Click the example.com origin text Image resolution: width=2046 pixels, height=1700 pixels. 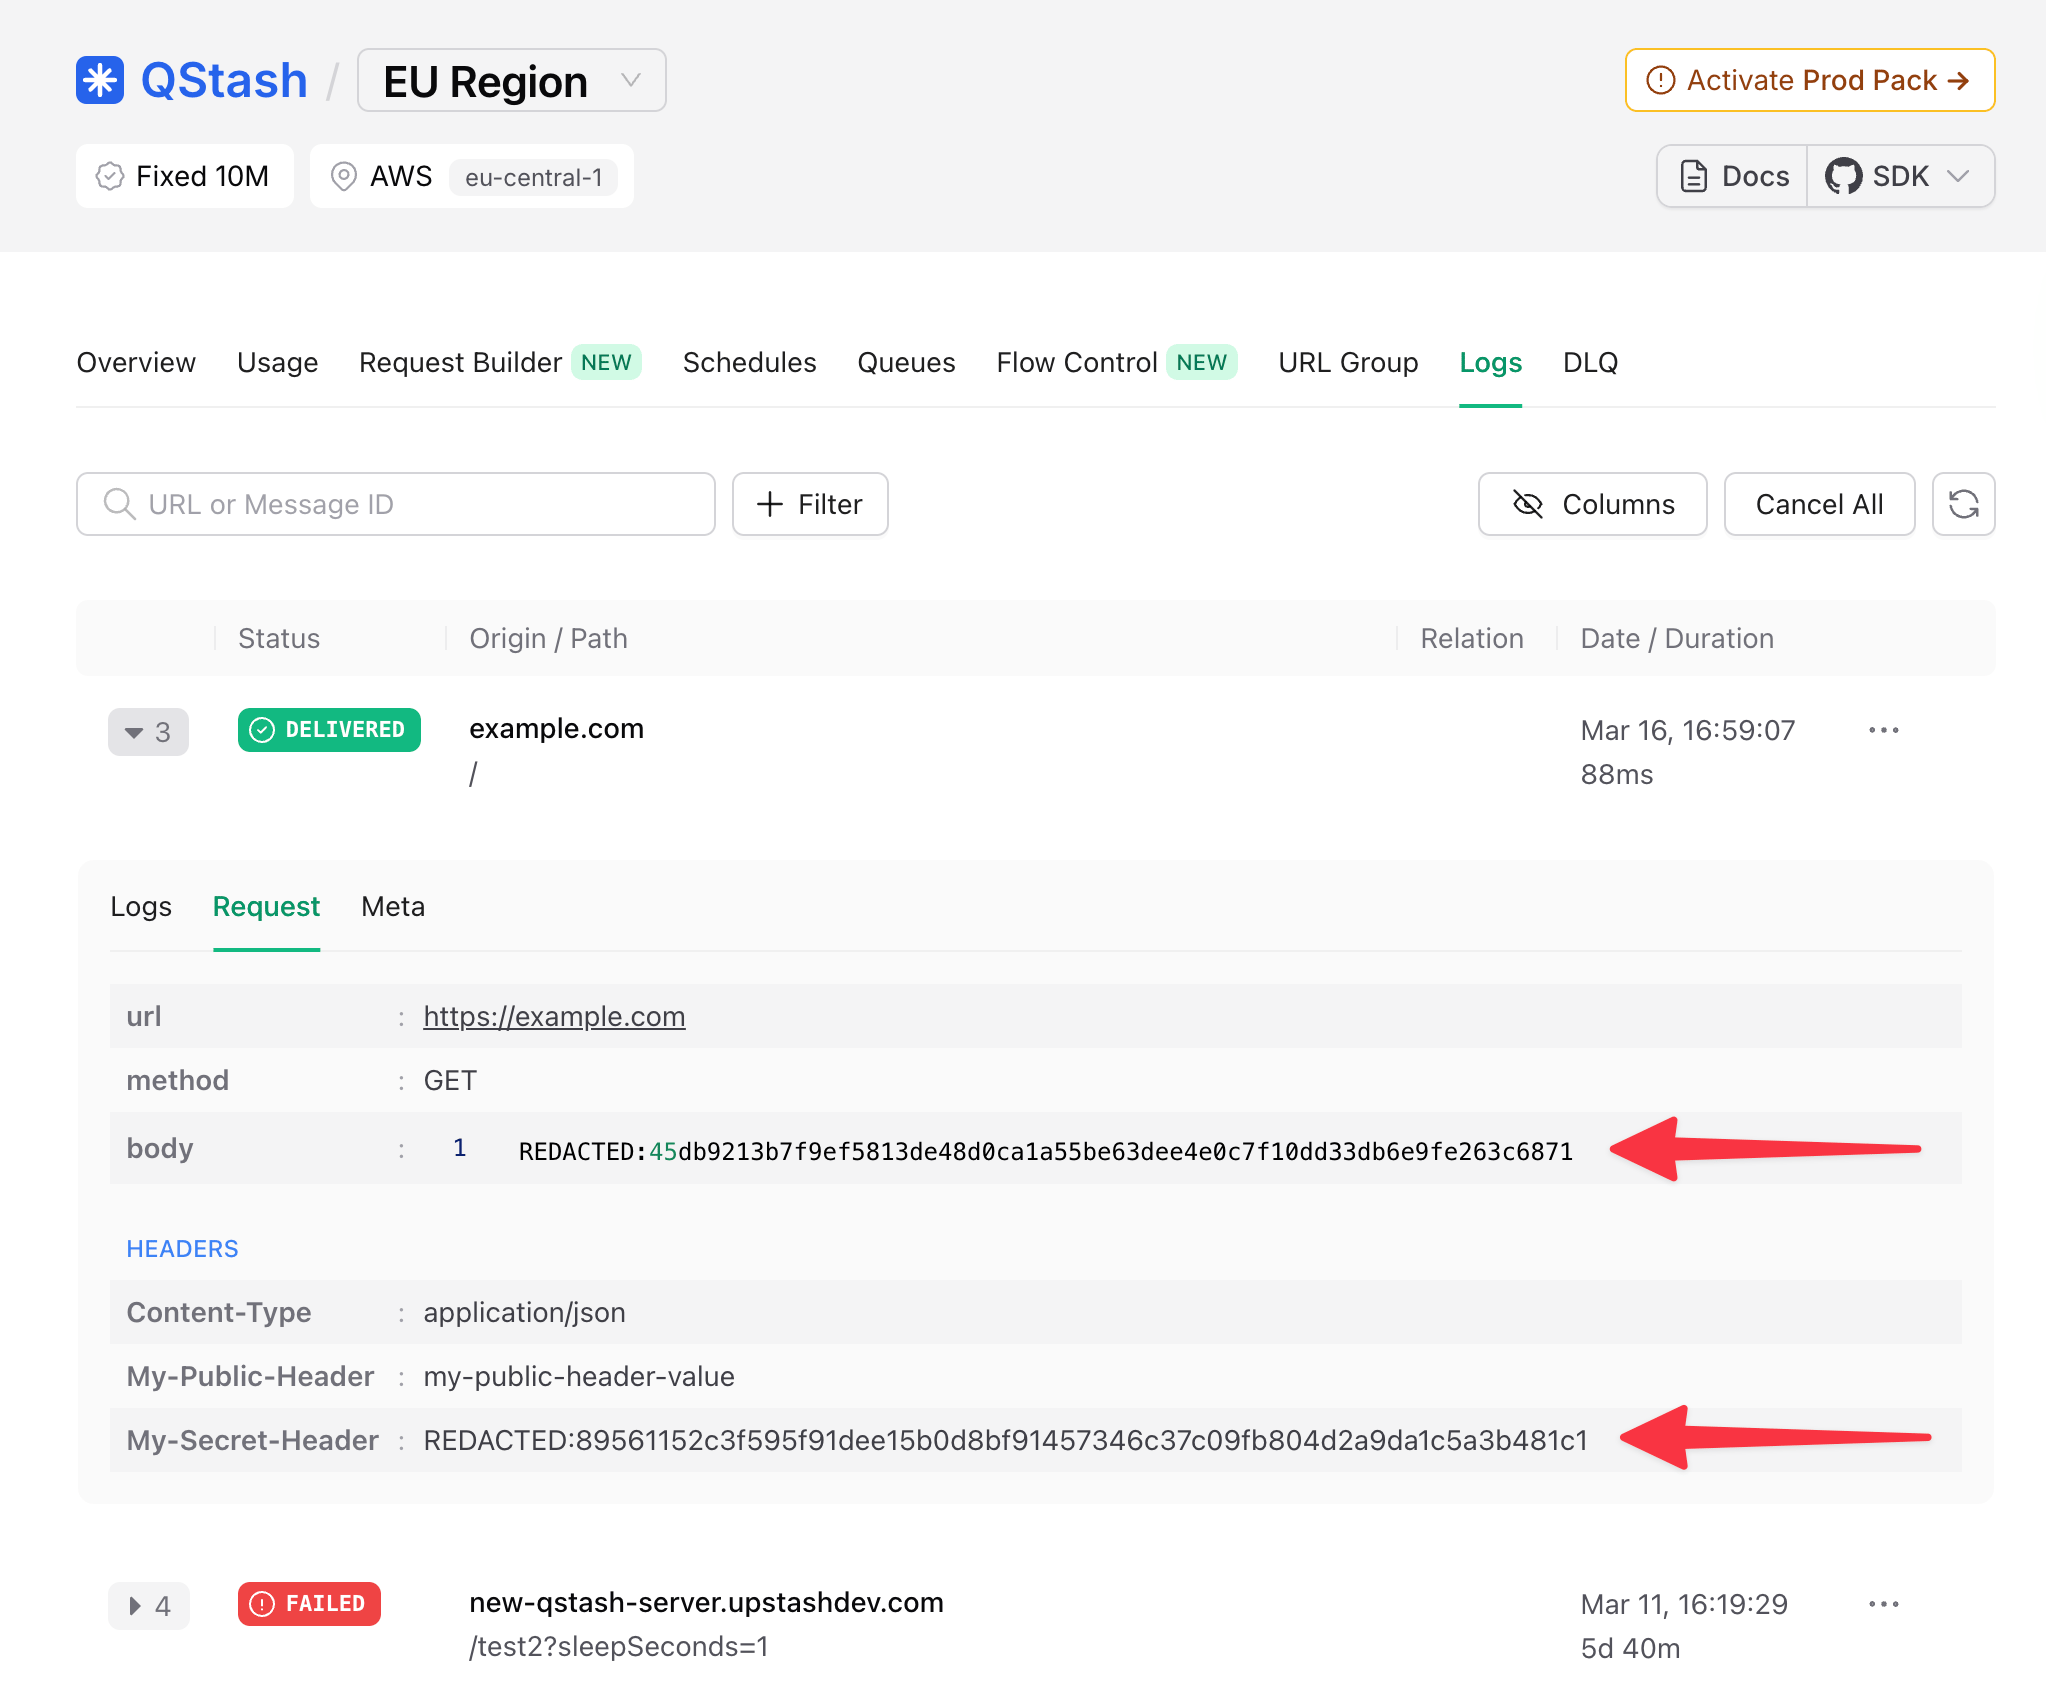tap(556, 728)
